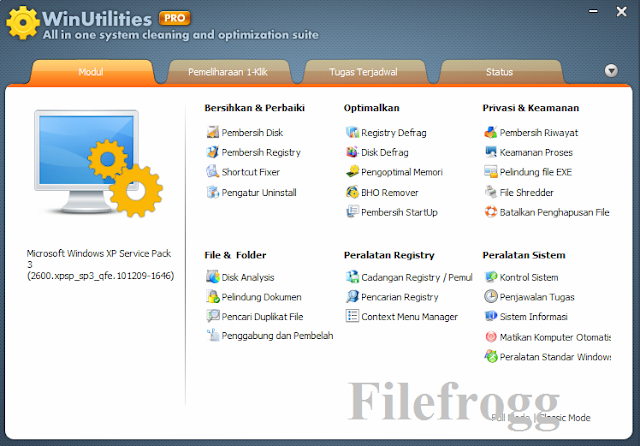Open Pembersih StartUp icon
This screenshot has height=446, width=640.
tap(352, 212)
